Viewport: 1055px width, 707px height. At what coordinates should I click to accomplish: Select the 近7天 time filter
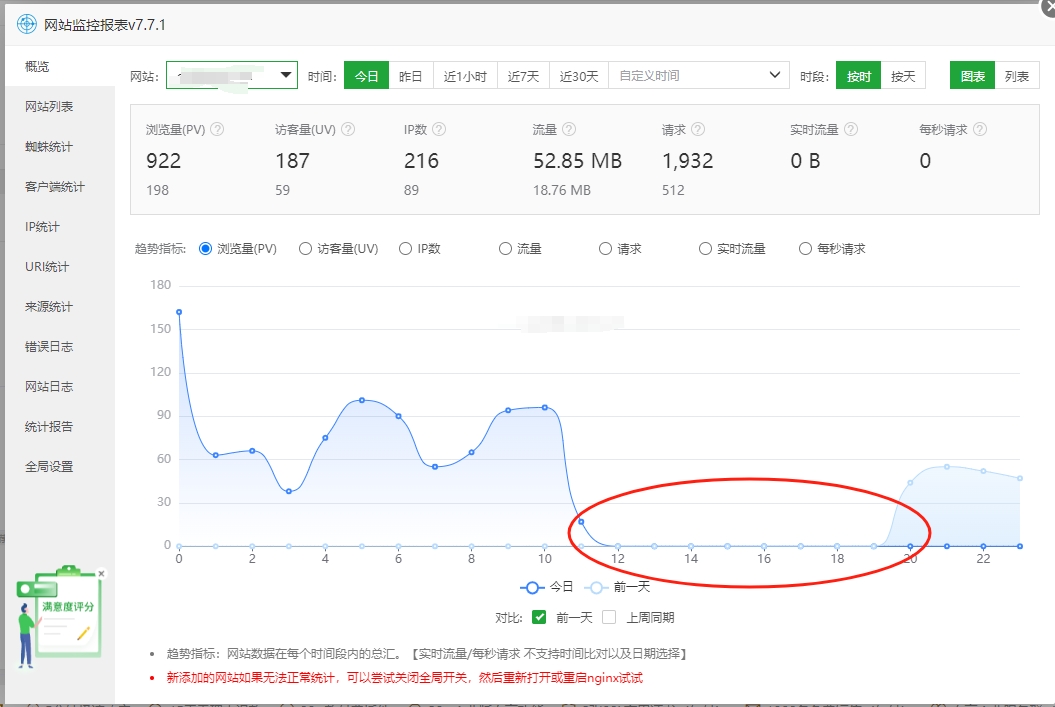tap(523, 75)
